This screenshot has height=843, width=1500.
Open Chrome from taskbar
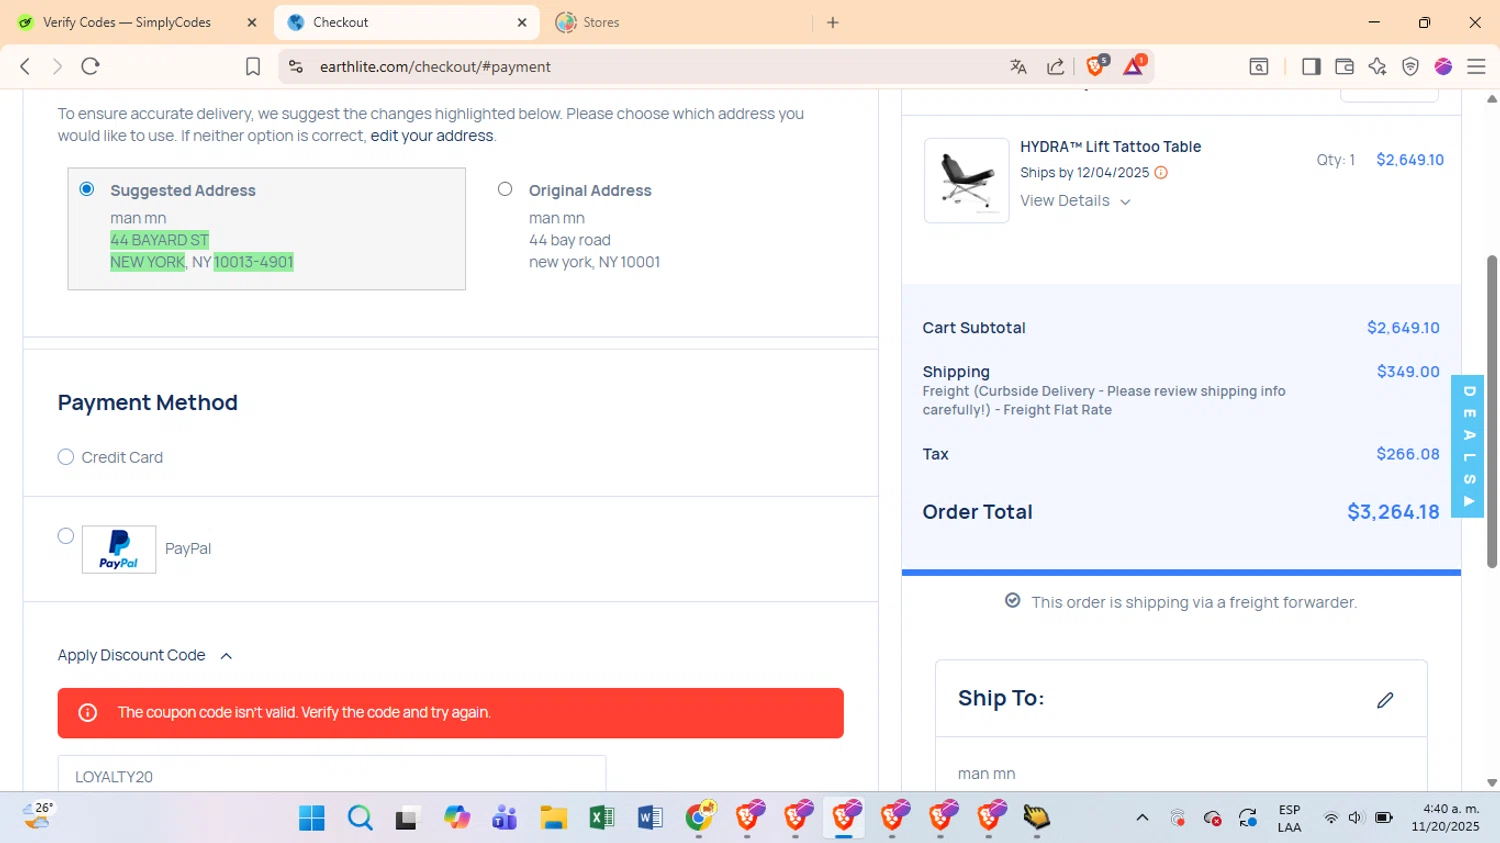click(x=700, y=818)
